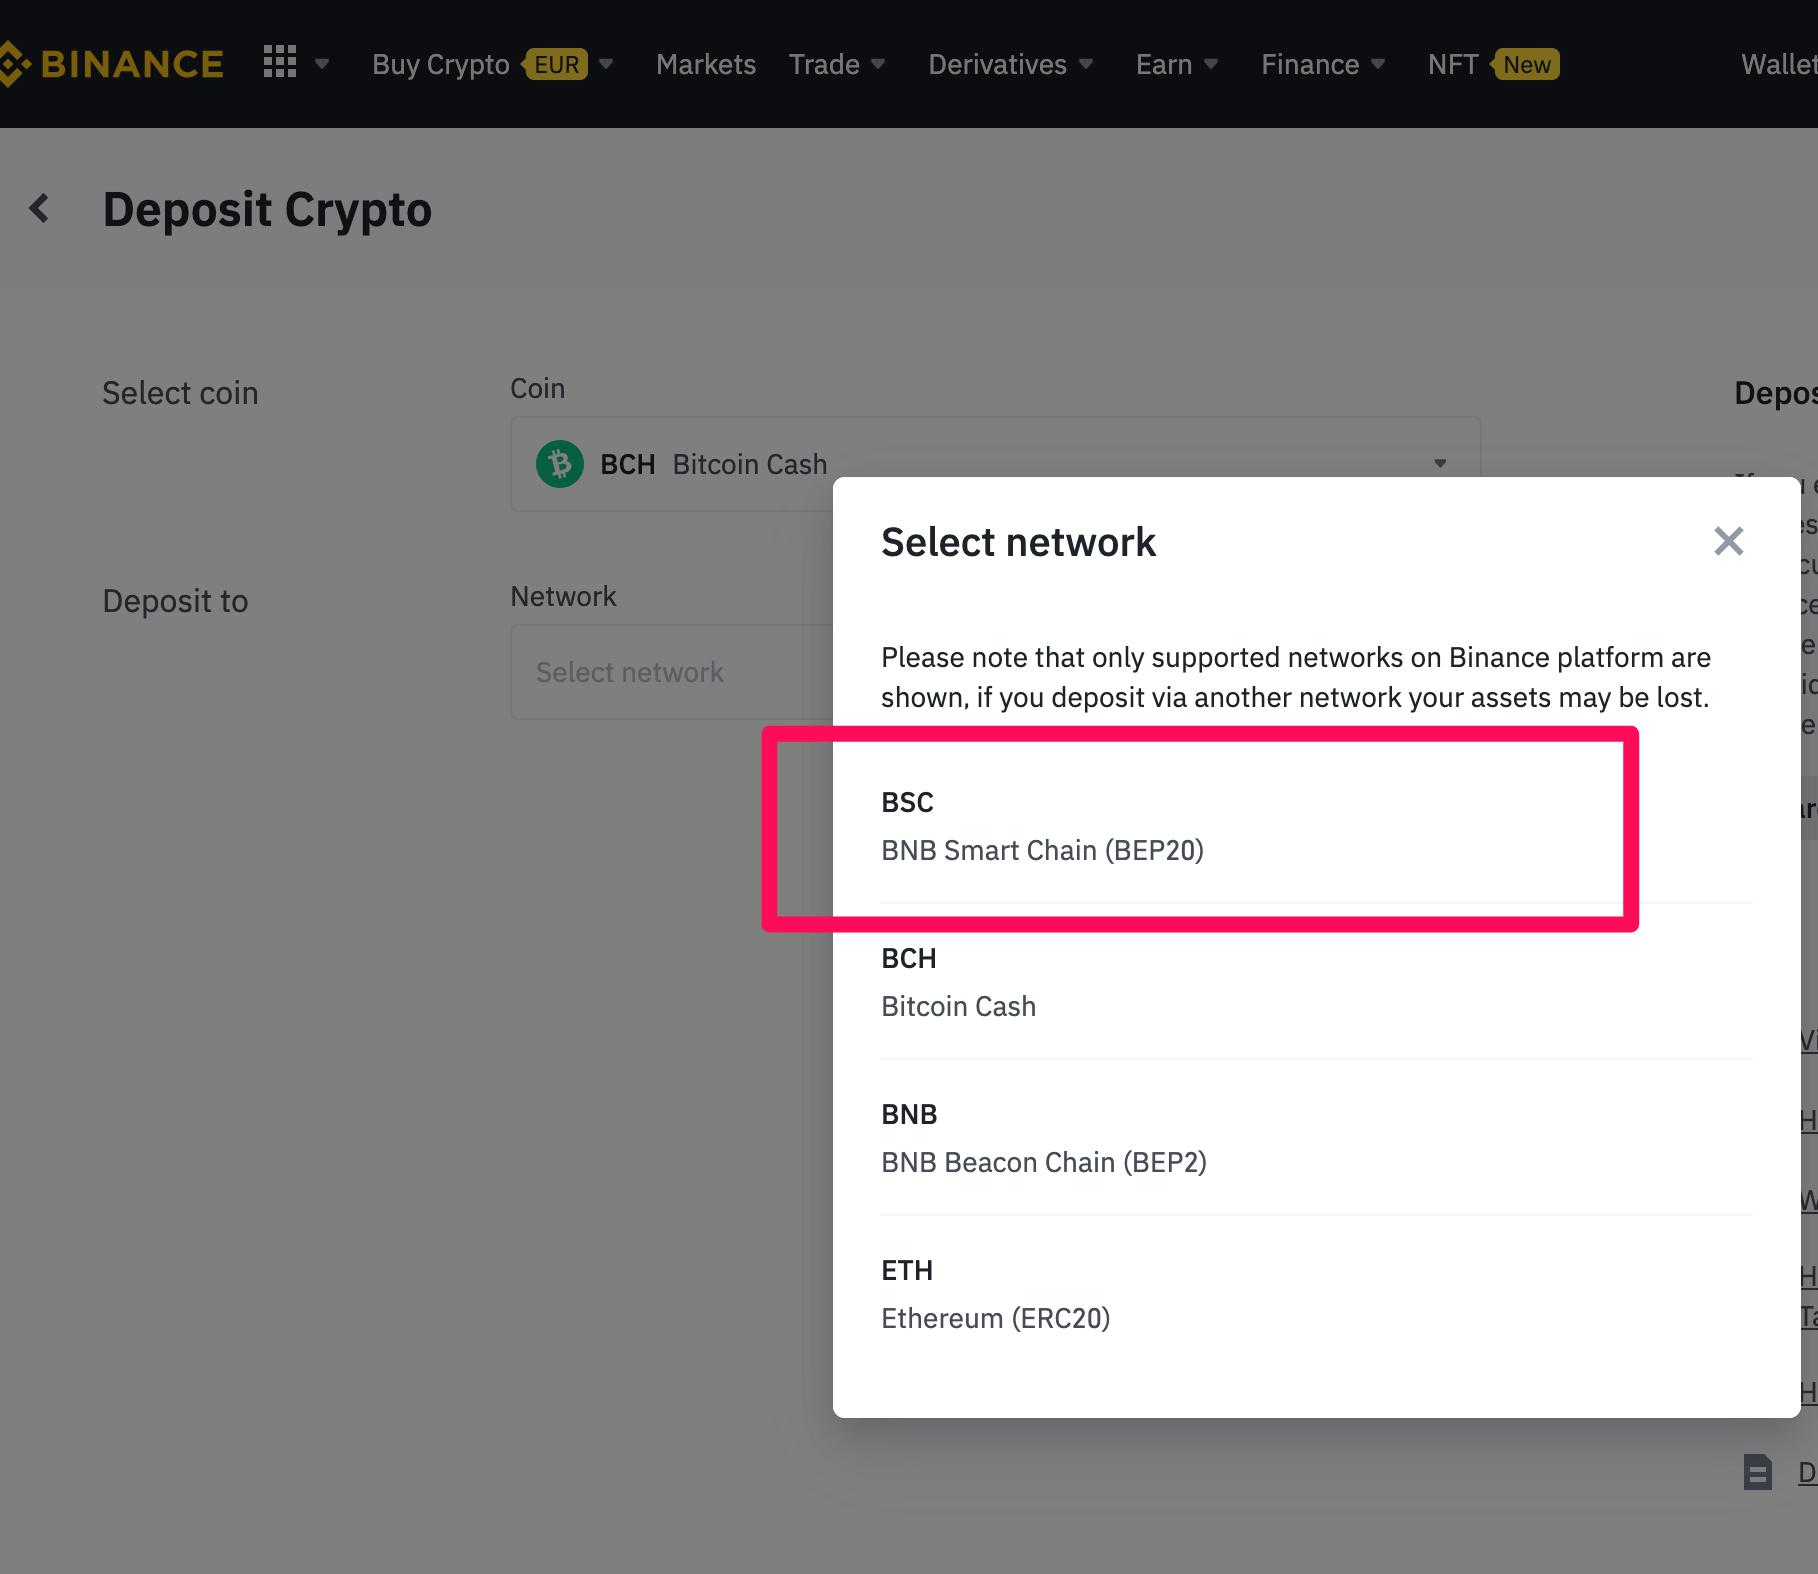Open the apps grid menu icon
1818x1574 pixels.
pos(280,62)
